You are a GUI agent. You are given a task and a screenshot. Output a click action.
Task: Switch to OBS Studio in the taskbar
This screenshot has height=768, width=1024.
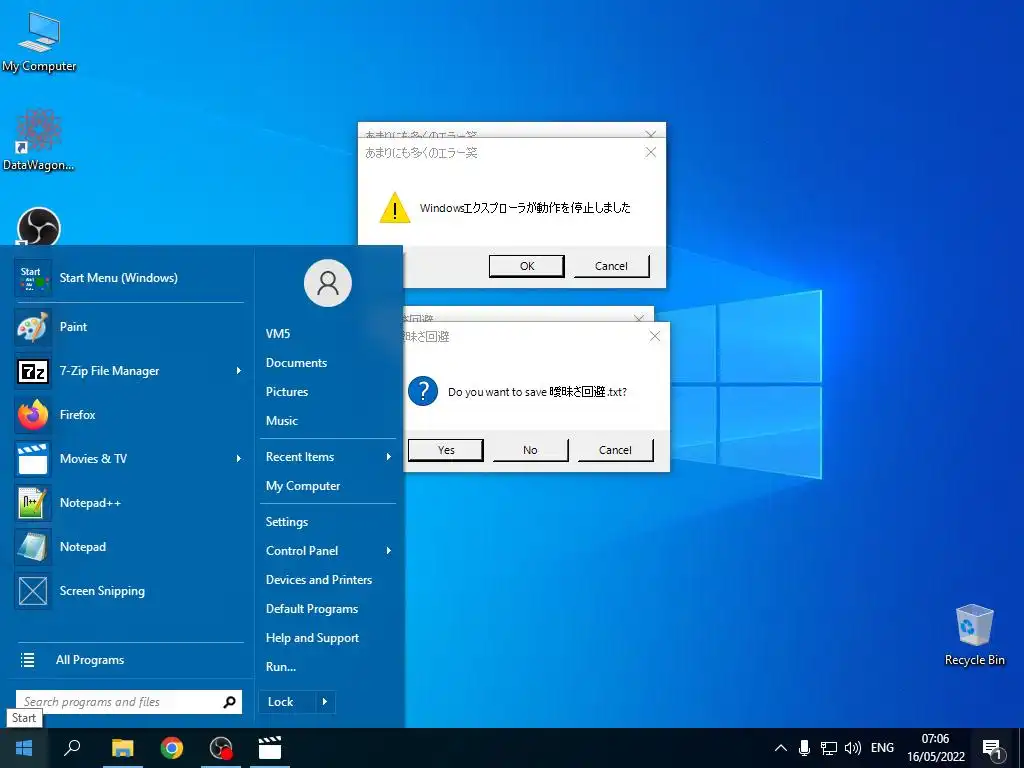click(x=221, y=748)
